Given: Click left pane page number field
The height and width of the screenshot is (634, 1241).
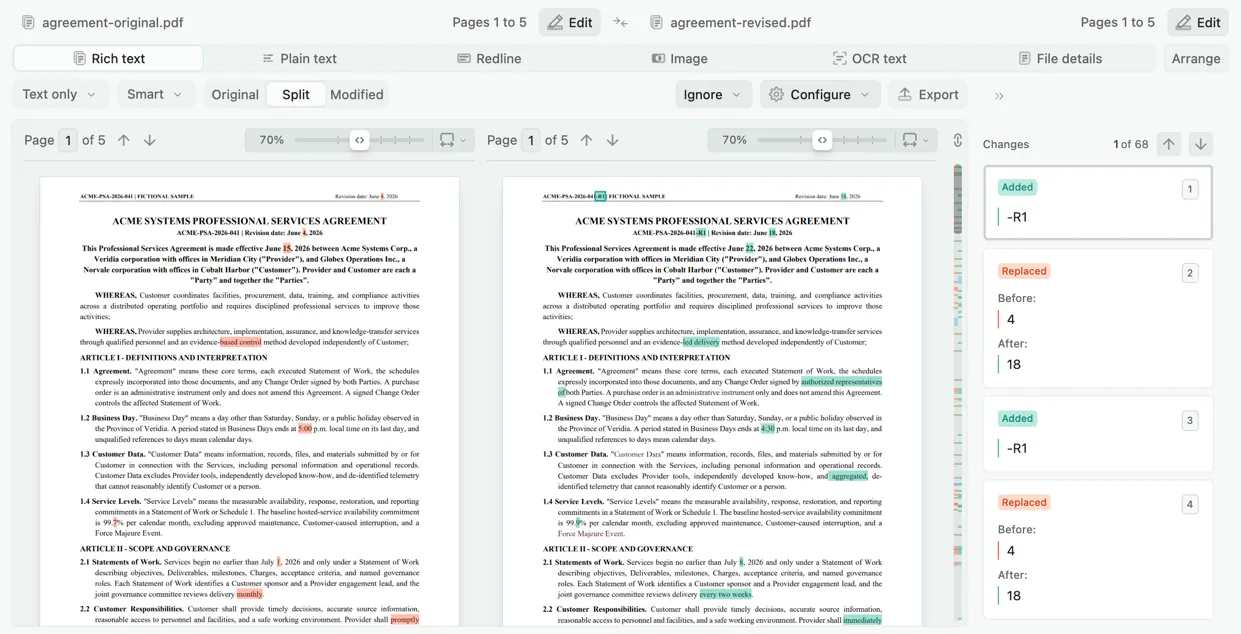Looking at the screenshot, I should (68, 140).
